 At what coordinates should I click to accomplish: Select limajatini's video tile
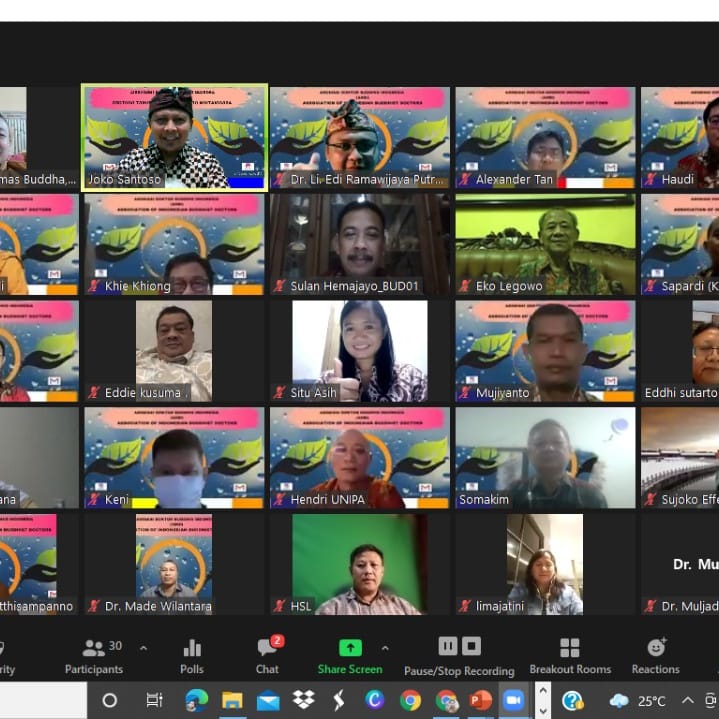545,564
